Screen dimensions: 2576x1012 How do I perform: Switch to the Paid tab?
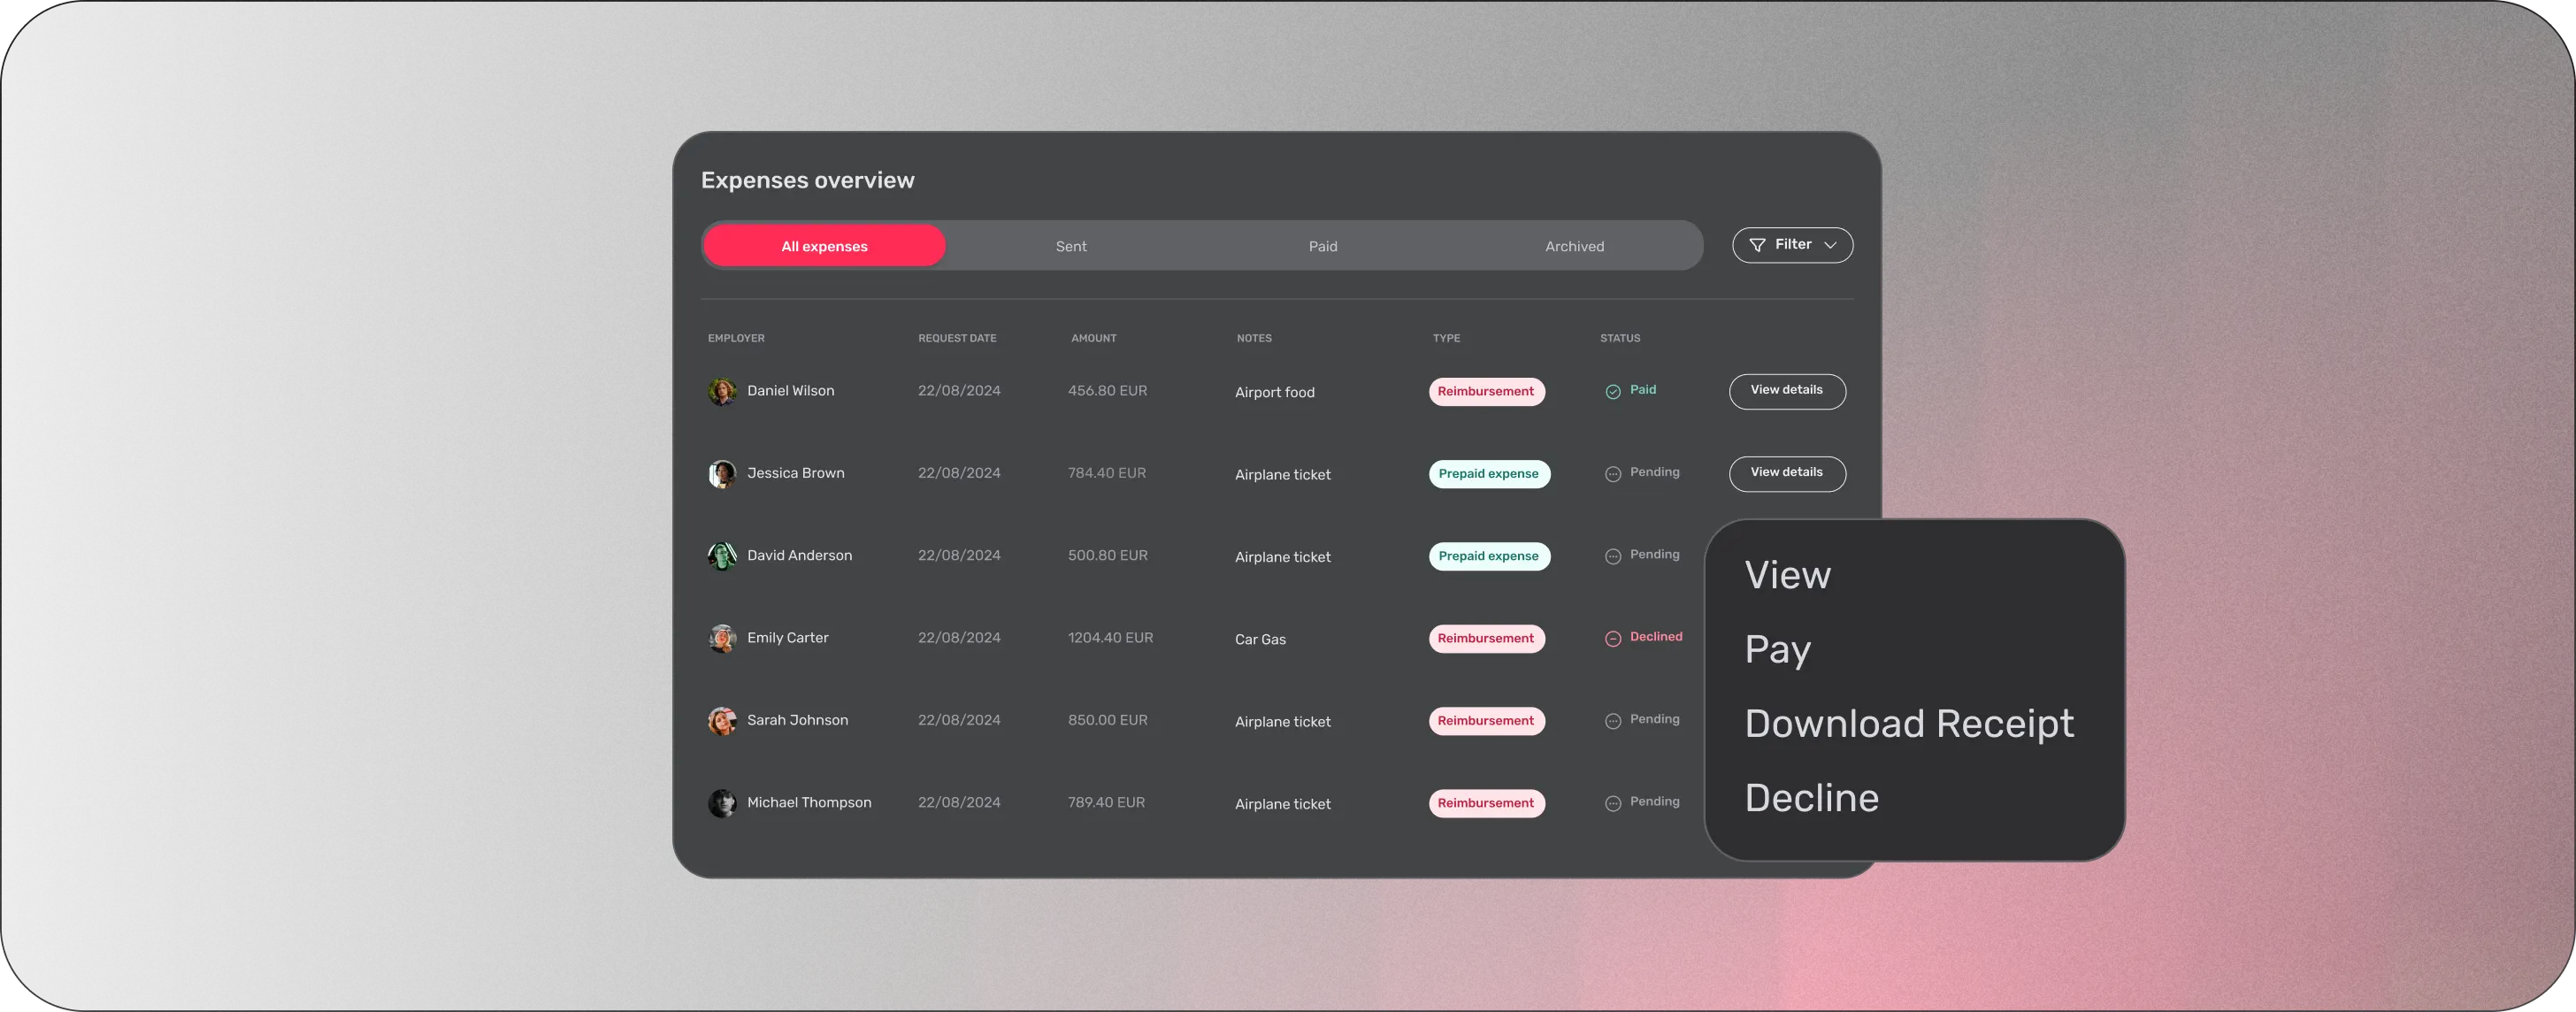click(1323, 246)
